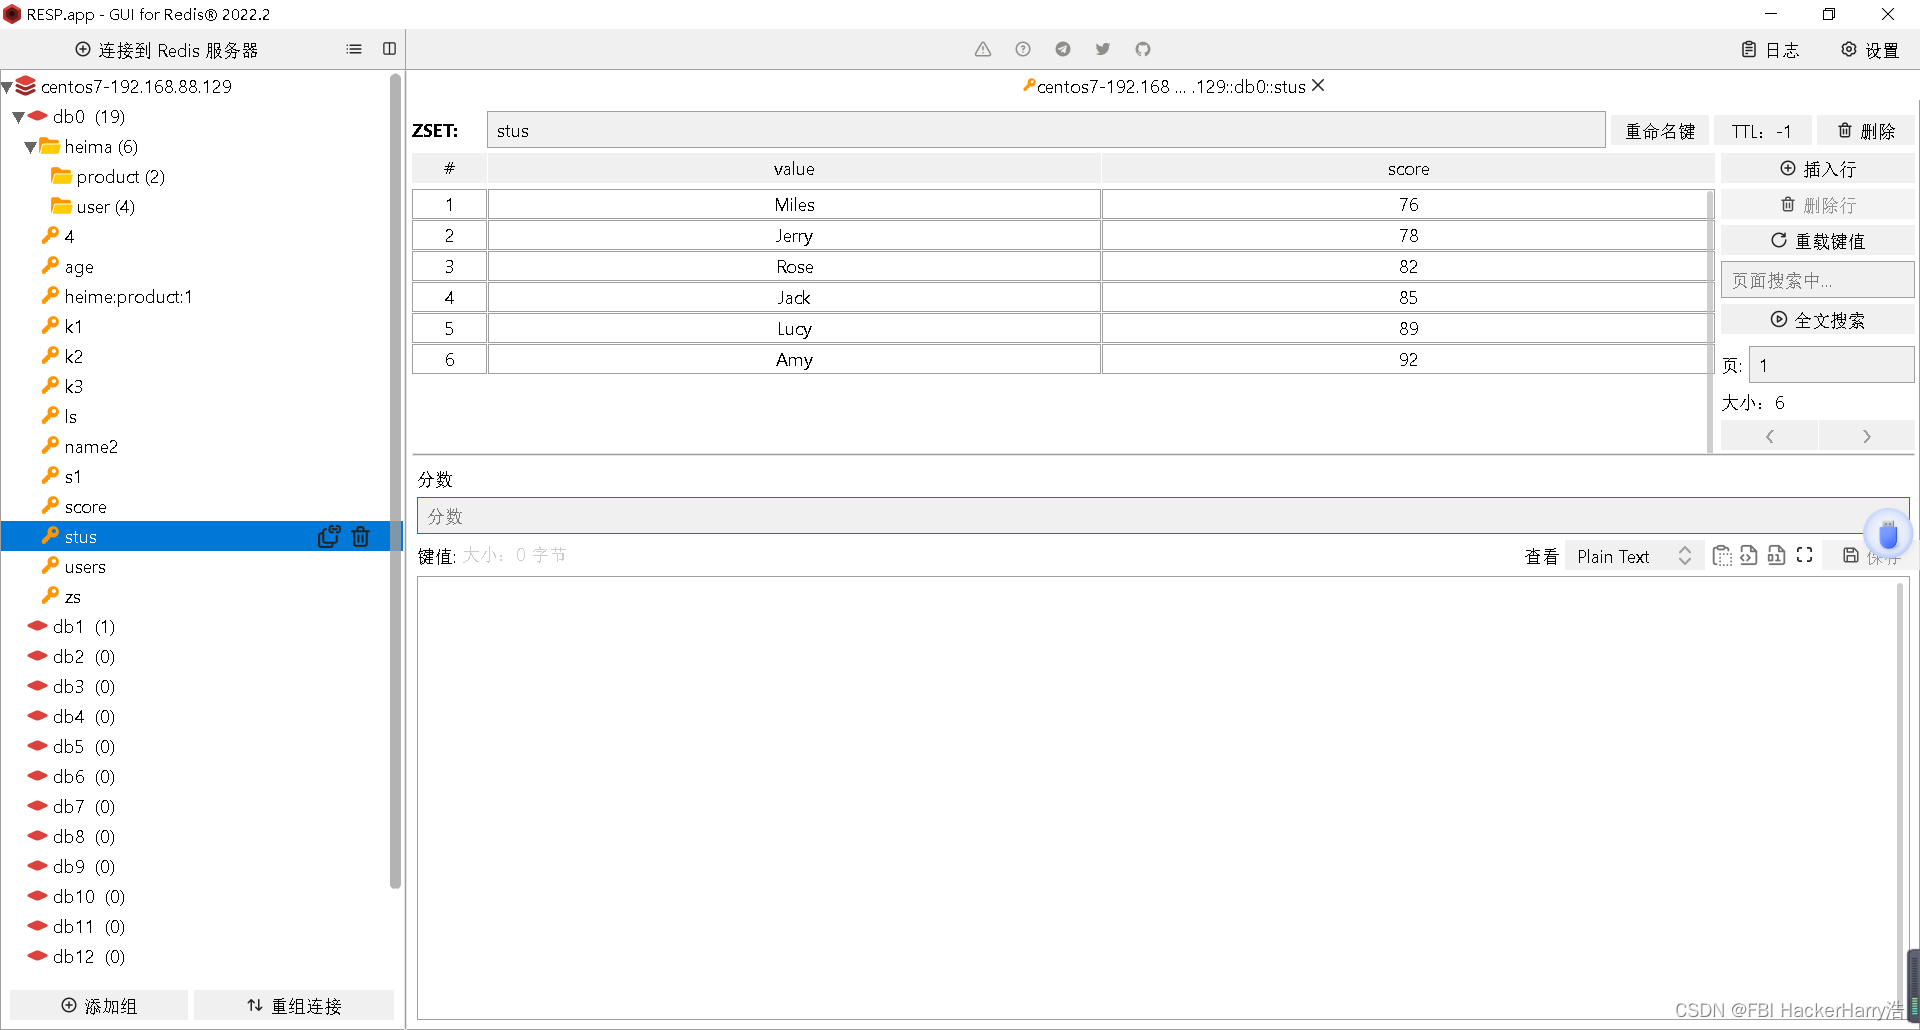Select the zs key
This screenshot has width=1920, height=1030.
point(72,597)
